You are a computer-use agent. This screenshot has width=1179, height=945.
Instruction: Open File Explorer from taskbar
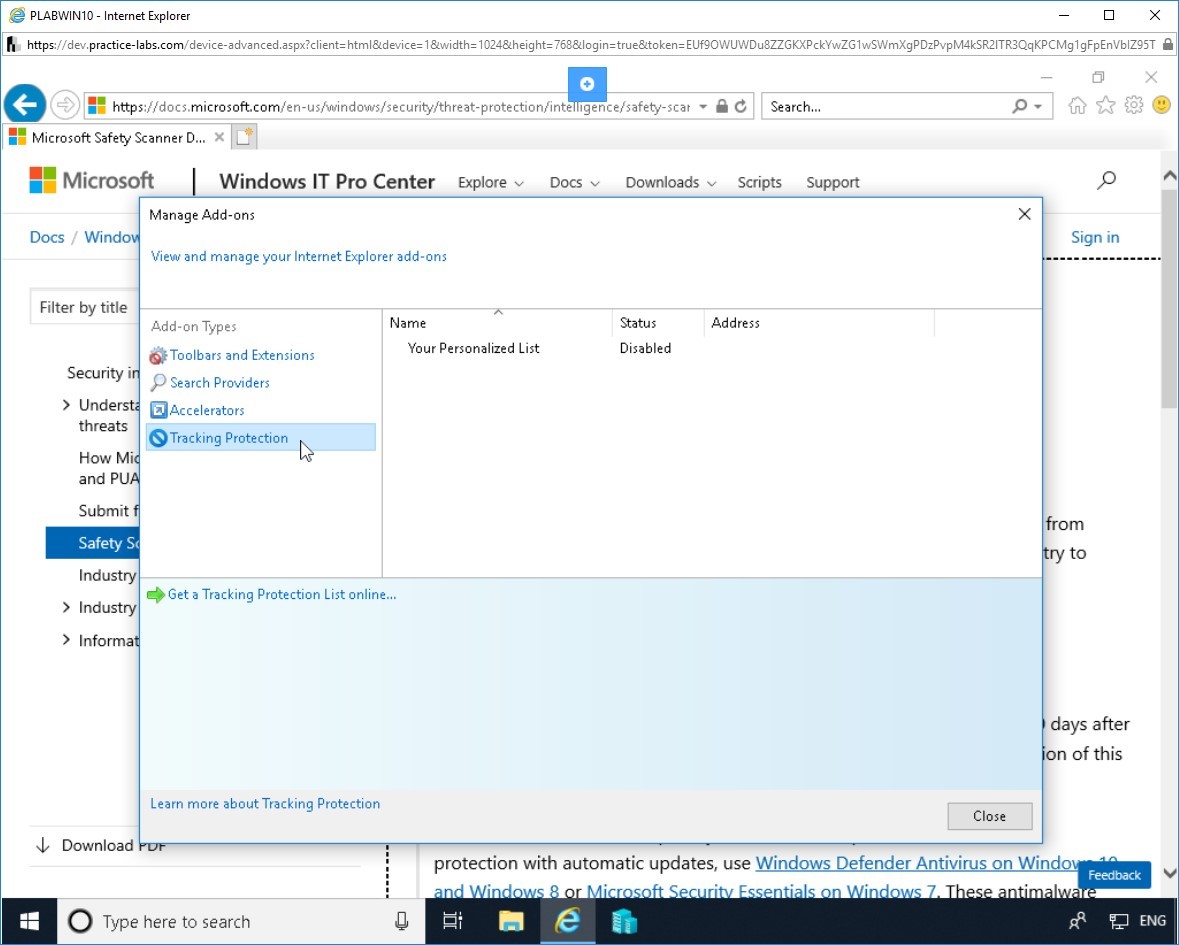(511, 921)
